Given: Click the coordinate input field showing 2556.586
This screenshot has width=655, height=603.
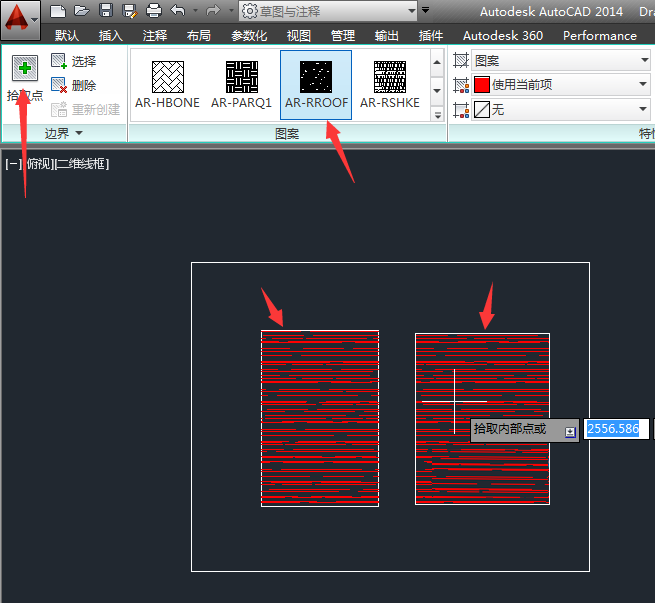Looking at the screenshot, I should click(612, 429).
